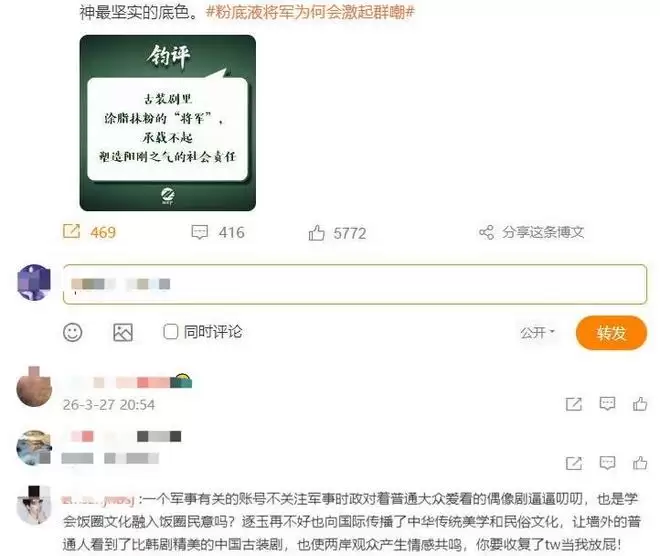Click the share icon beside 分享这条博文
This screenshot has width=660, height=556.
point(486,232)
